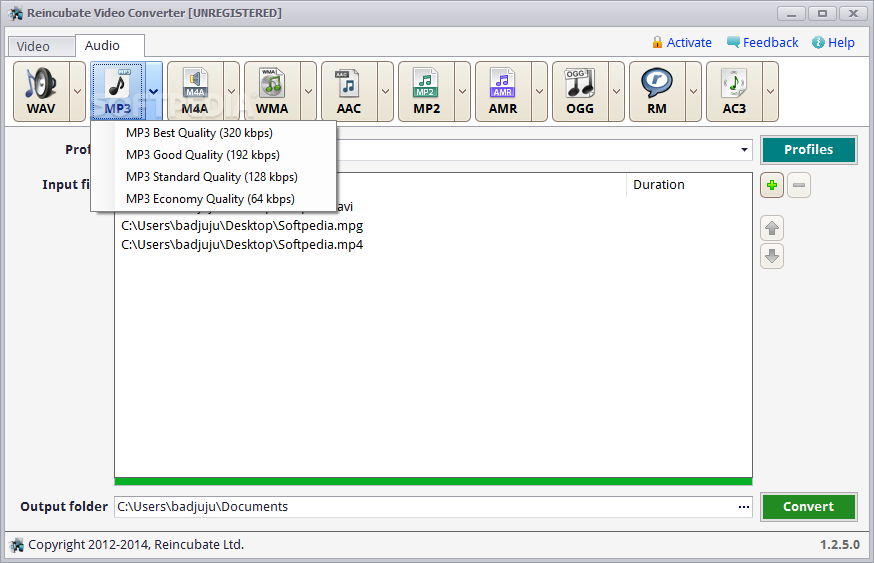Open the Feedback link
Screen dimensions: 874x563
pos(763,42)
